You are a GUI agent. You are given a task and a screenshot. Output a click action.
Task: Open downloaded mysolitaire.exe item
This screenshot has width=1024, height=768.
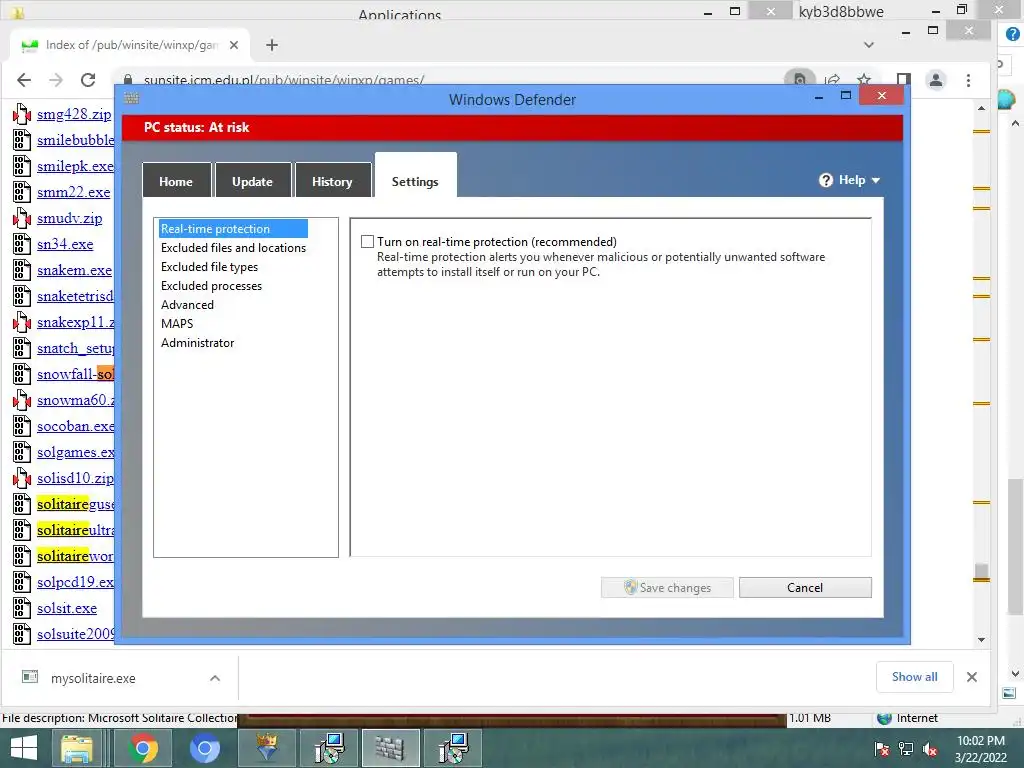tap(93, 678)
